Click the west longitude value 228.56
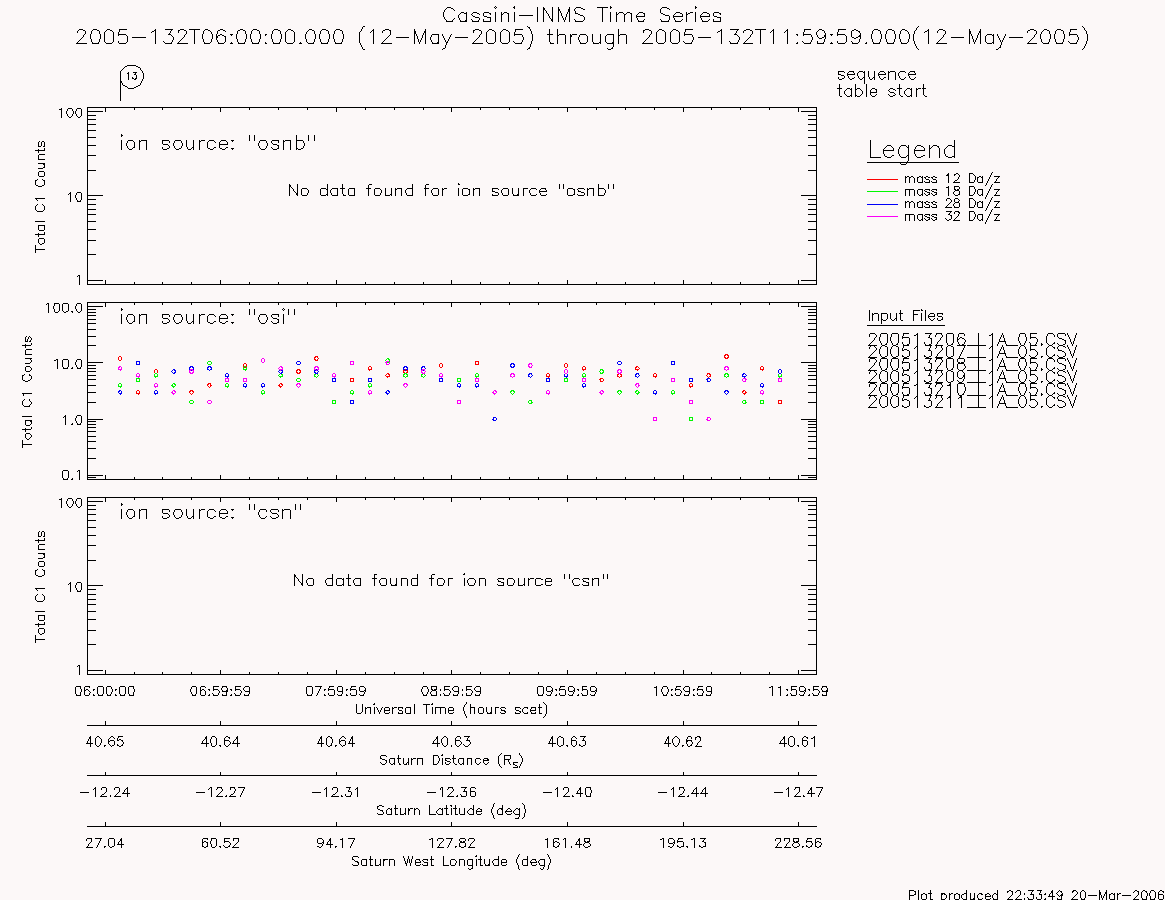 point(798,844)
